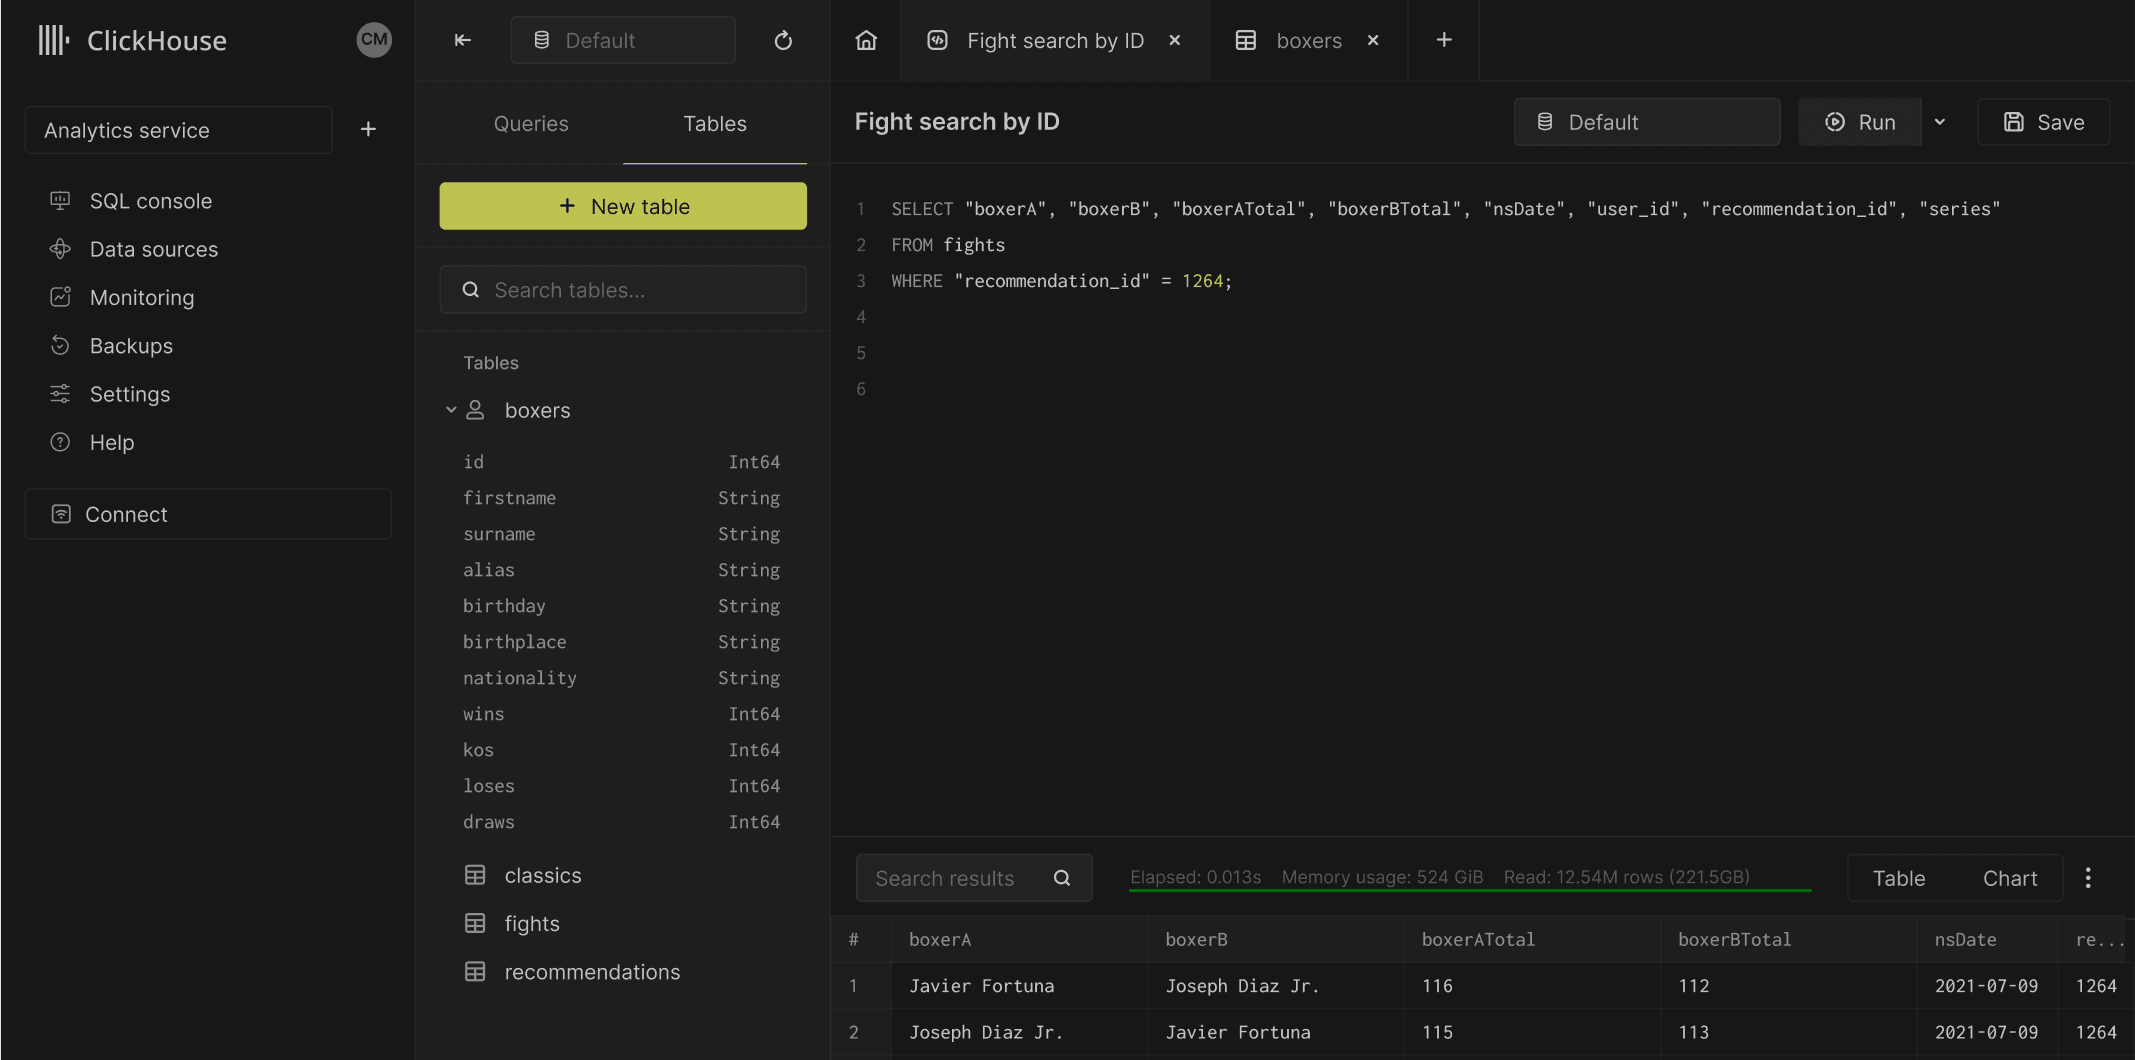Click the fights table grid icon
The image size is (2135, 1060).
(x=475, y=924)
